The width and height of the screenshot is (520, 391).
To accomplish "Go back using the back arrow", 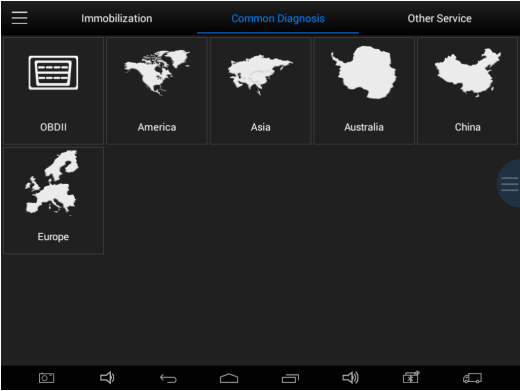I will coord(168,378).
